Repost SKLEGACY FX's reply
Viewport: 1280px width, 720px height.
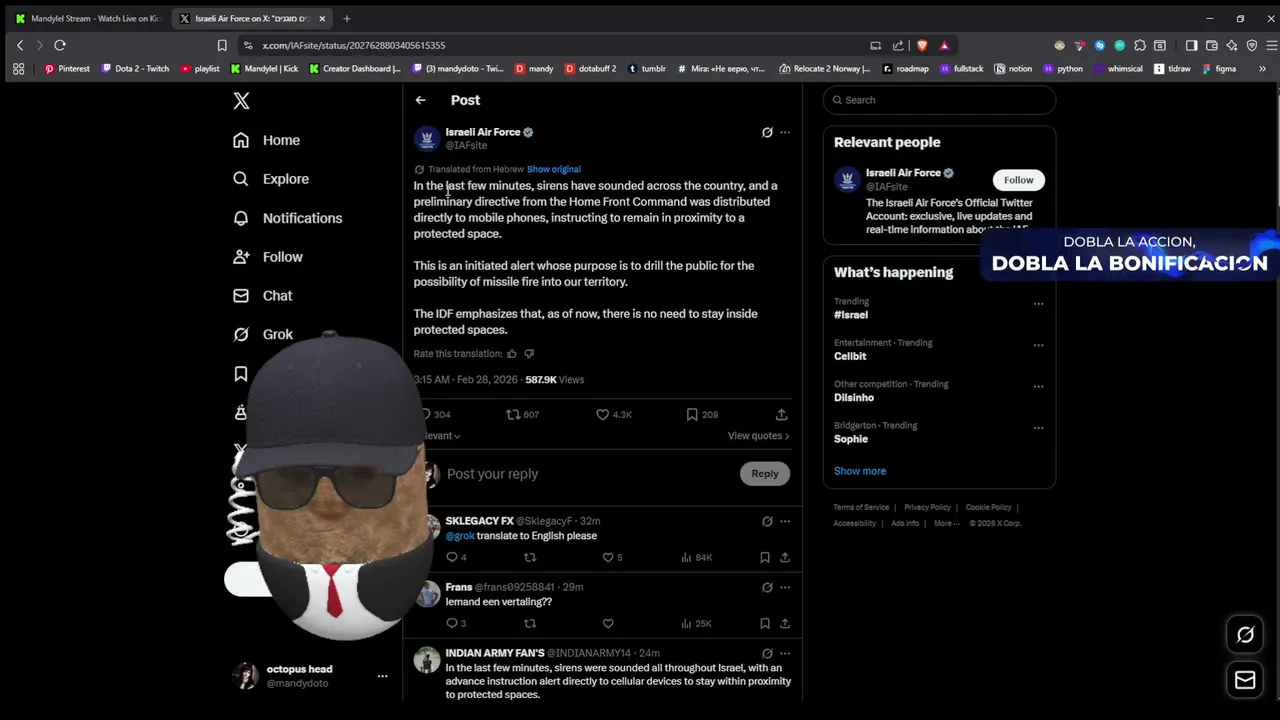(530, 557)
